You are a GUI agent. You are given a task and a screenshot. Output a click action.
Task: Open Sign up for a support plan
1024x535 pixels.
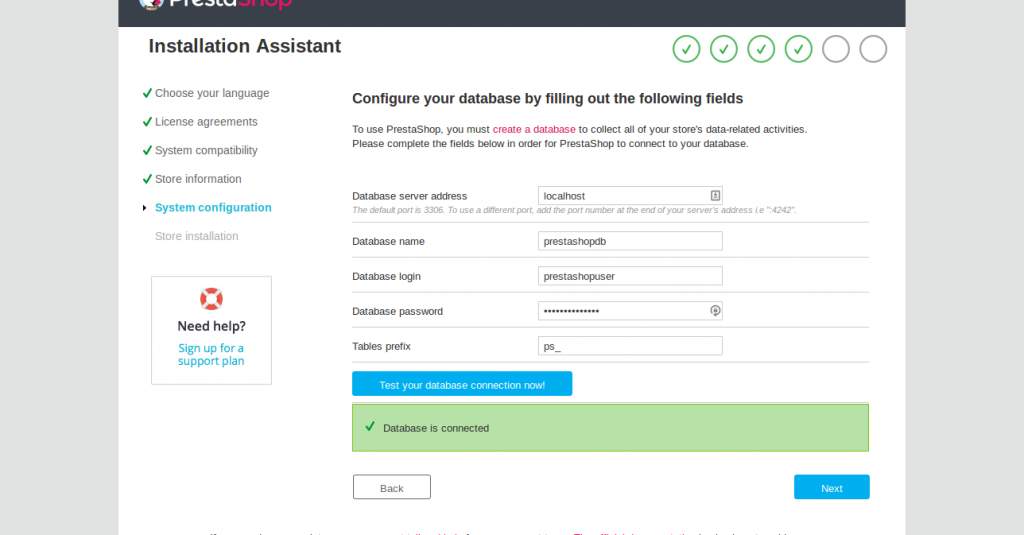211,355
